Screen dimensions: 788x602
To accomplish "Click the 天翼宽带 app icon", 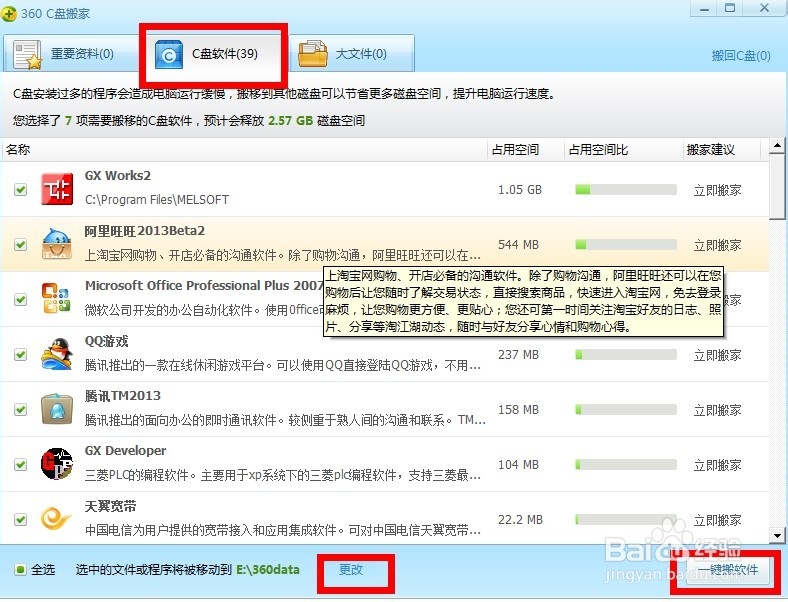I will [56, 519].
